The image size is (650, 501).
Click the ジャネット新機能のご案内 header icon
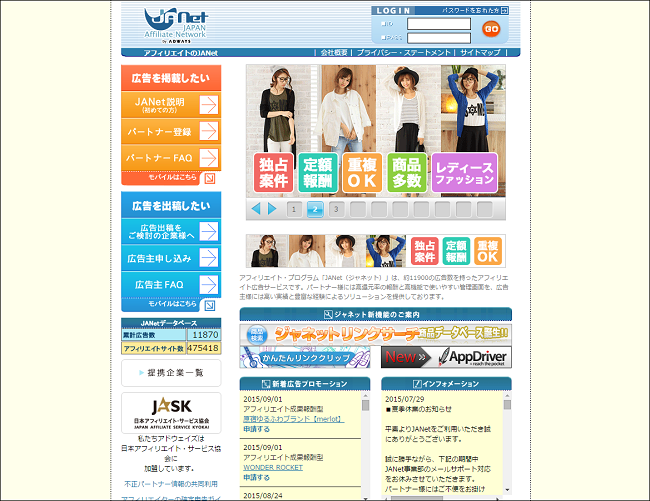328,315
